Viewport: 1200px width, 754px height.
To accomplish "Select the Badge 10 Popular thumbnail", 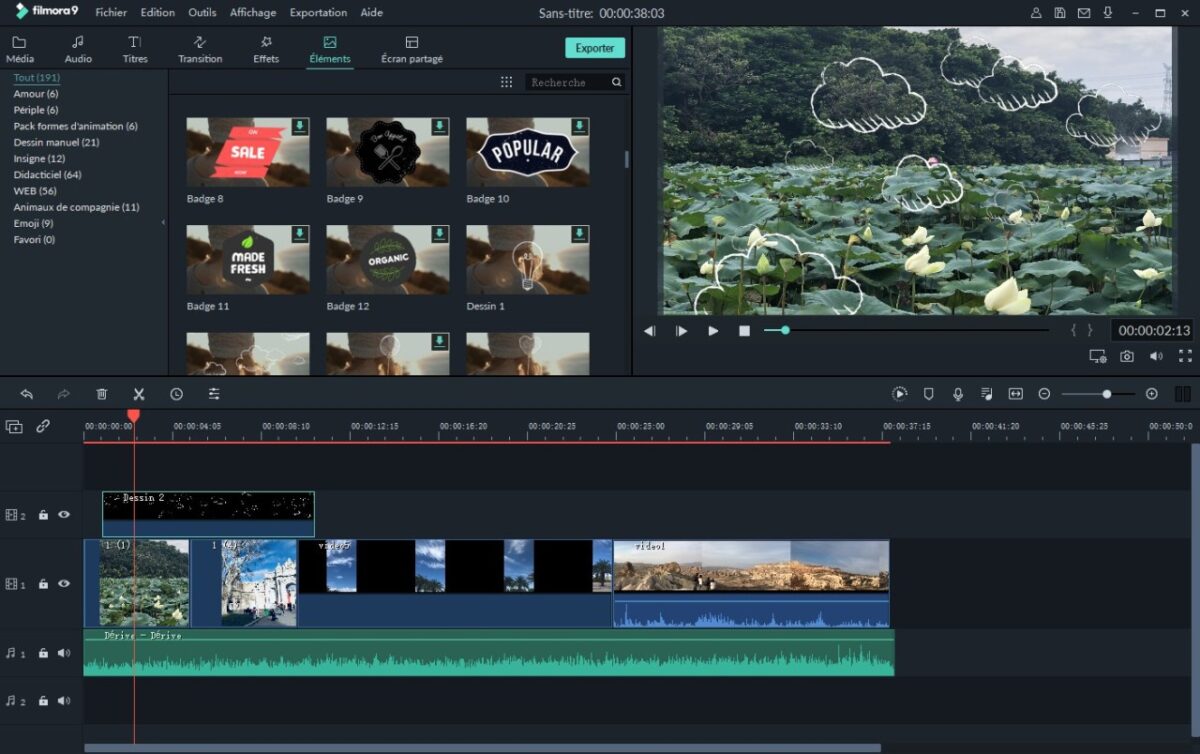I will pos(527,153).
